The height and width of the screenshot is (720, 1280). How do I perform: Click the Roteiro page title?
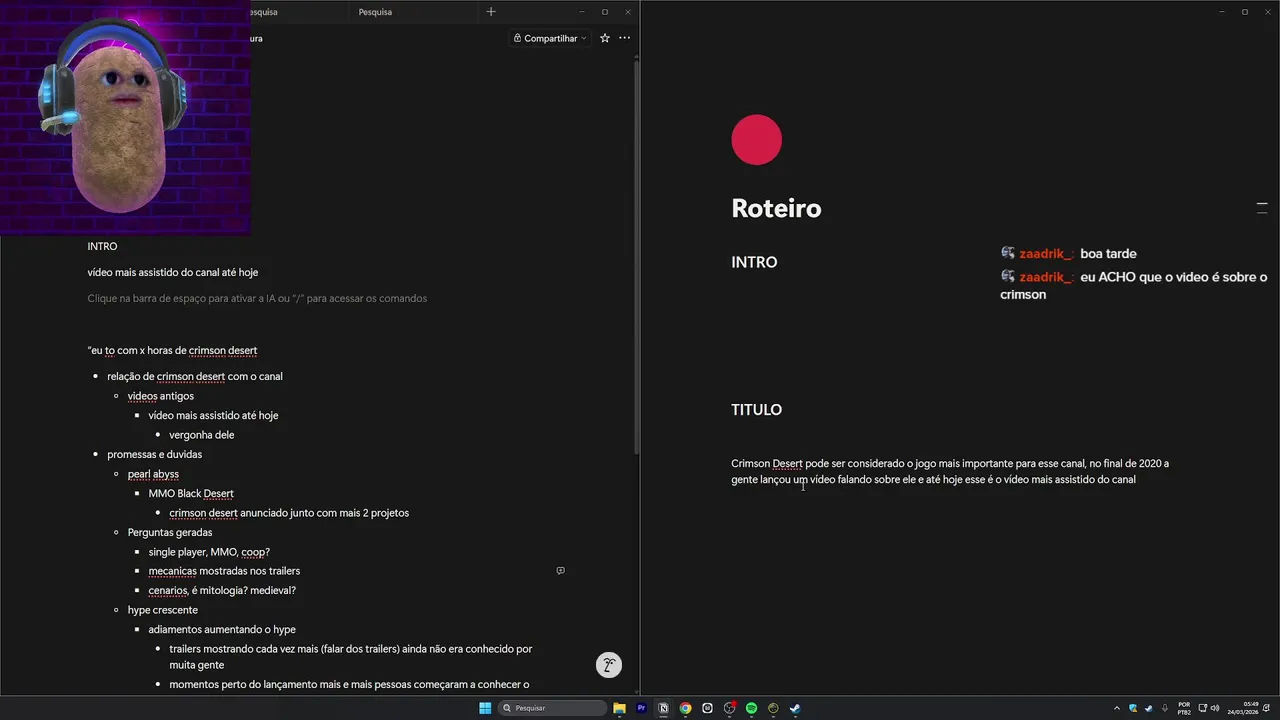(776, 208)
